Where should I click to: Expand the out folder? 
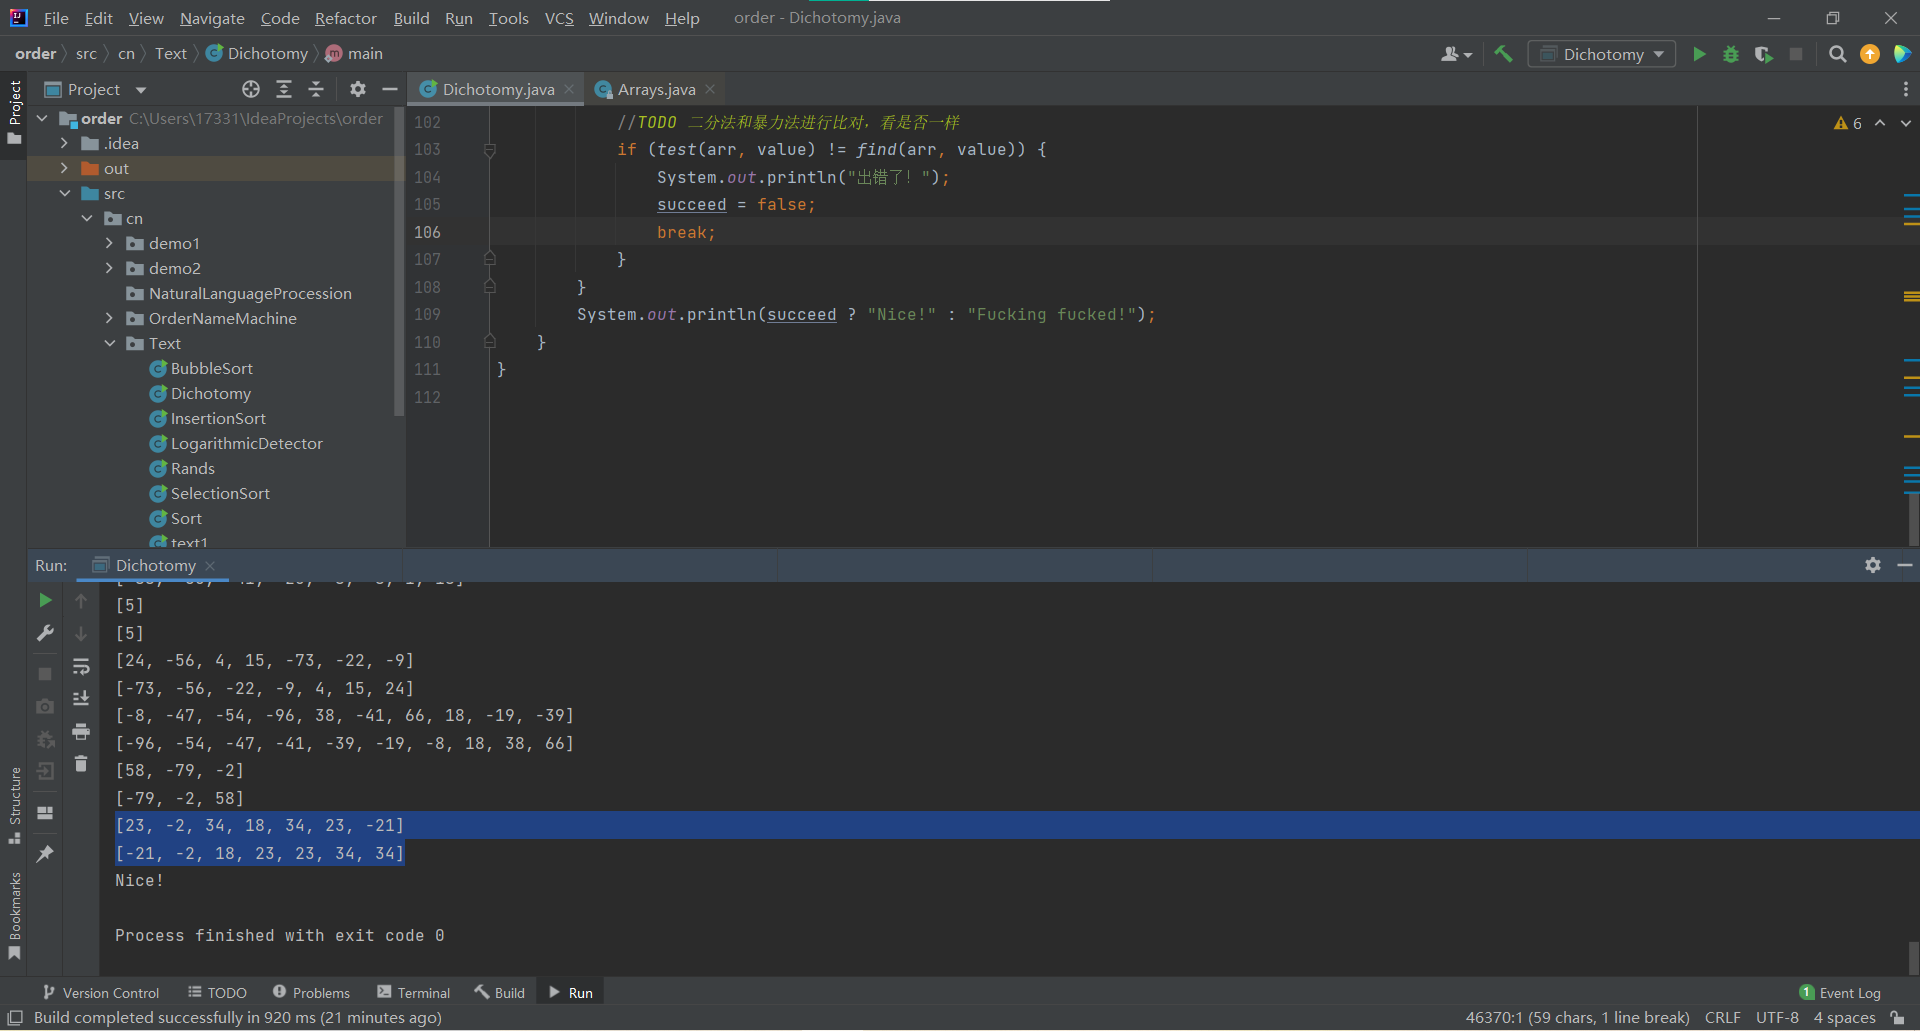pyautogui.click(x=64, y=168)
